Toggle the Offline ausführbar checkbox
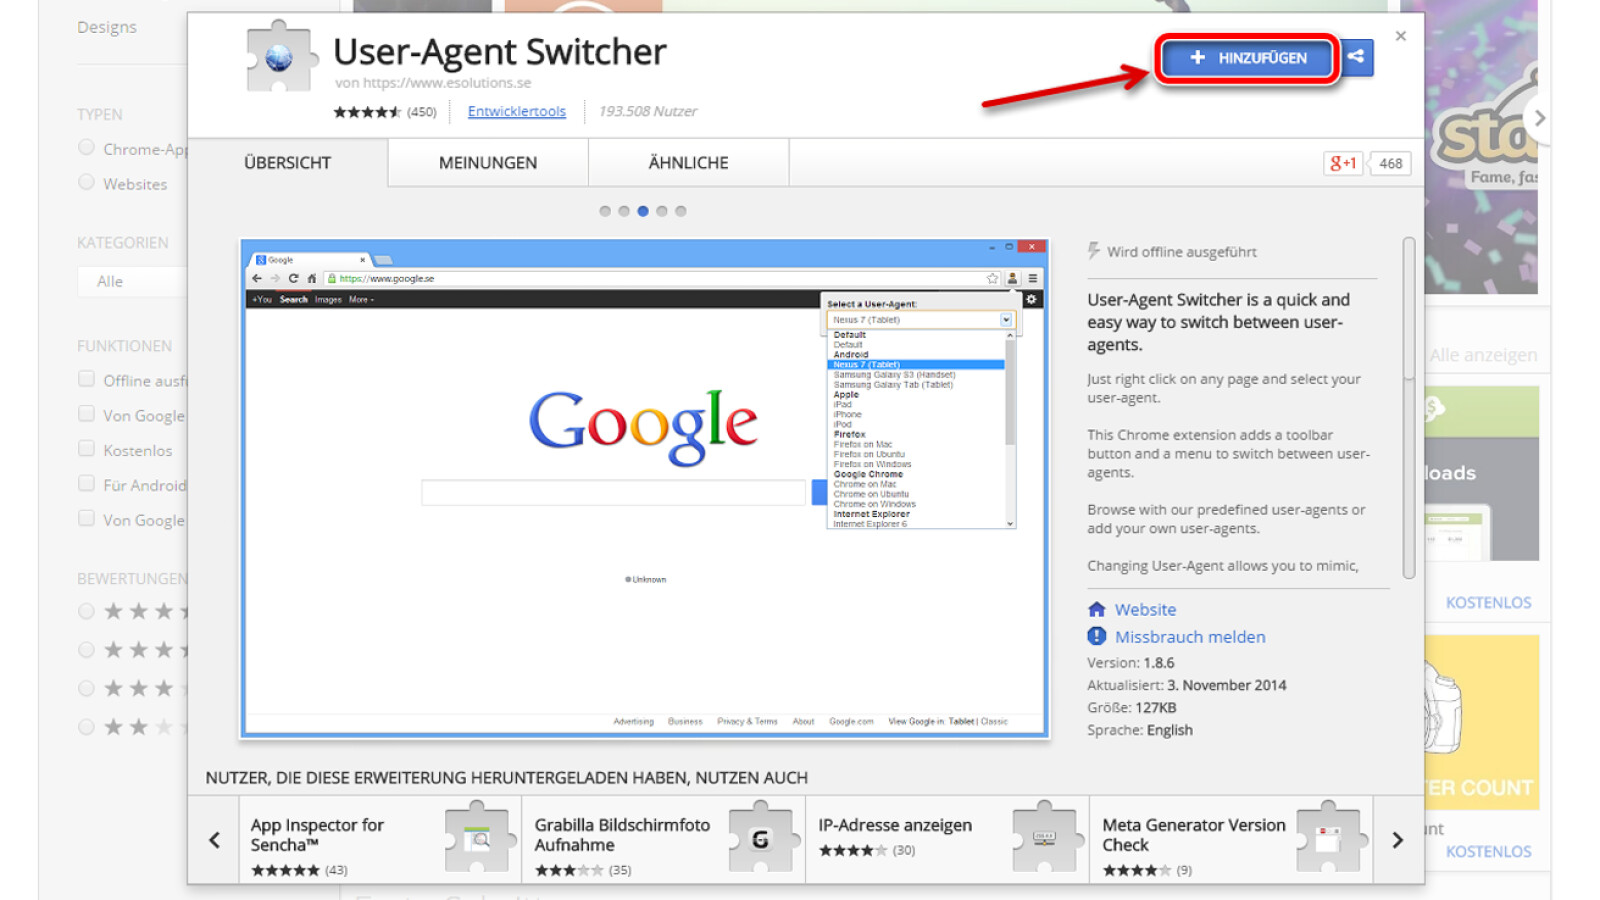Image resolution: width=1600 pixels, height=900 pixels. coord(86,379)
